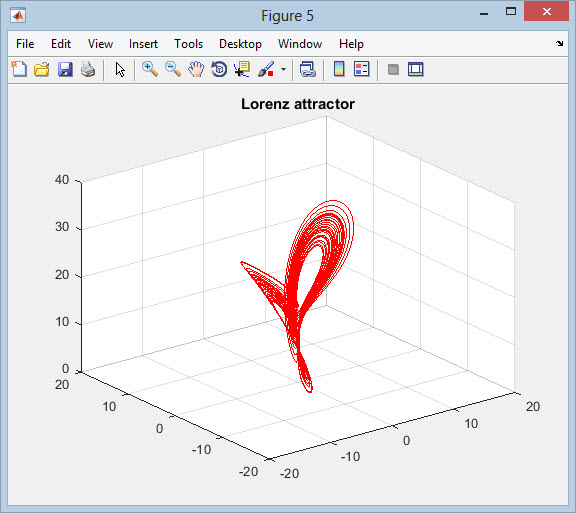This screenshot has width=576, height=513.
Task: Choose the Data Cursor tool
Action: tap(242, 69)
